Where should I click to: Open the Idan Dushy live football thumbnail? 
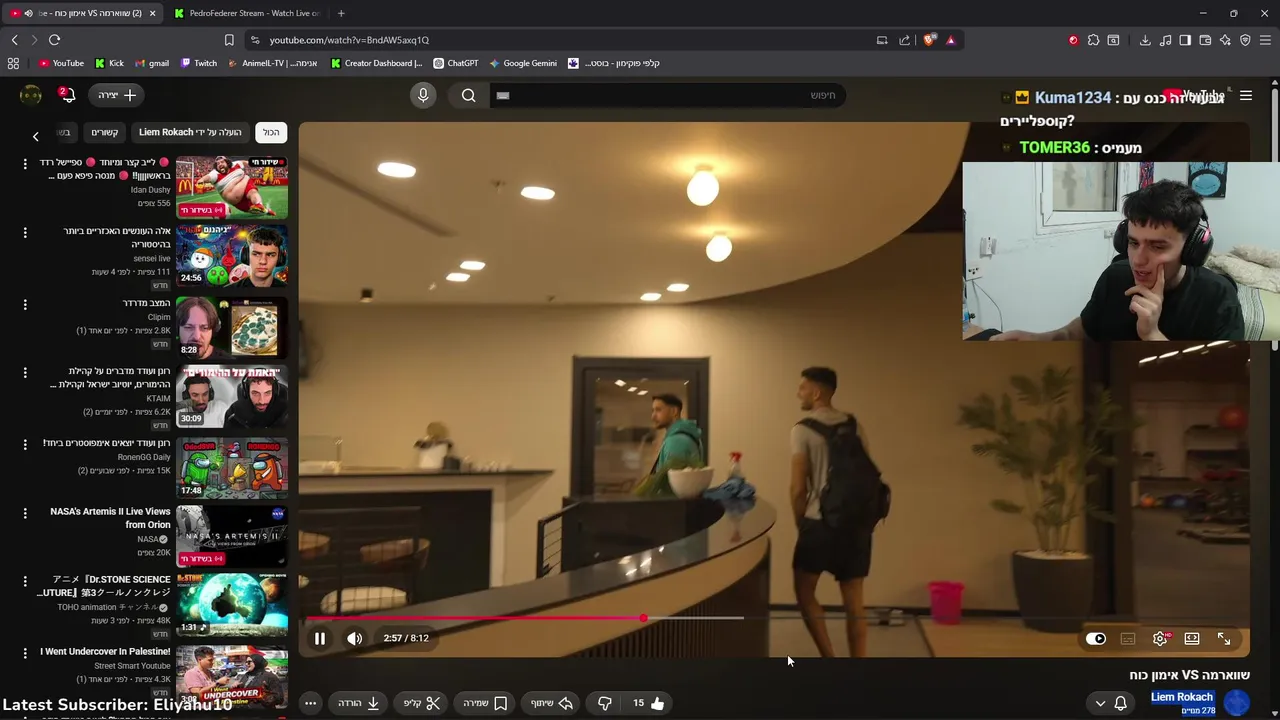(232, 187)
